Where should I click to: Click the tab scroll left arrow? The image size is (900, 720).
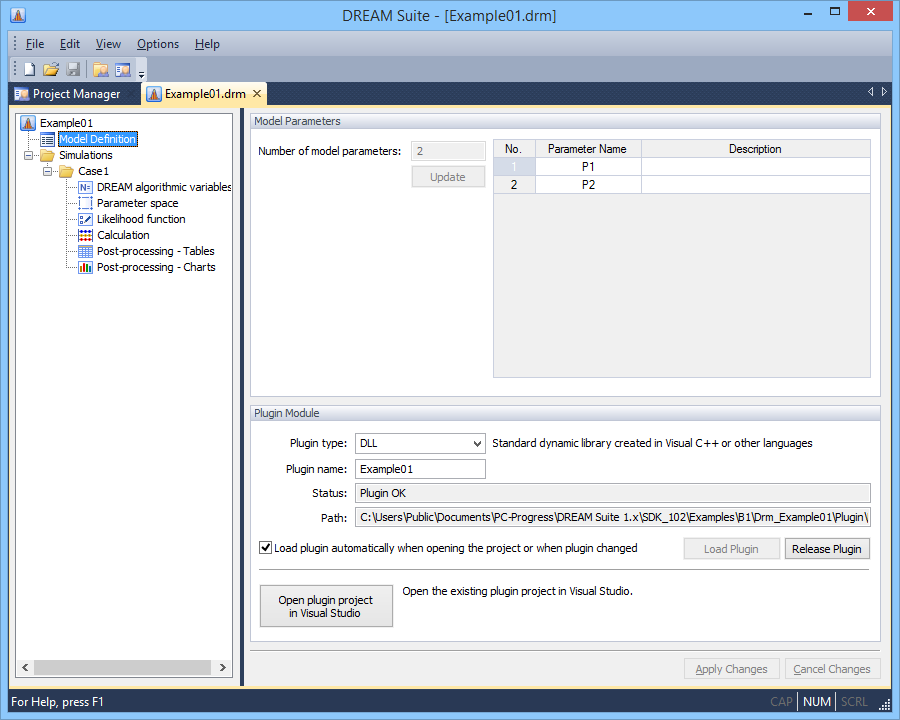tap(871, 92)
